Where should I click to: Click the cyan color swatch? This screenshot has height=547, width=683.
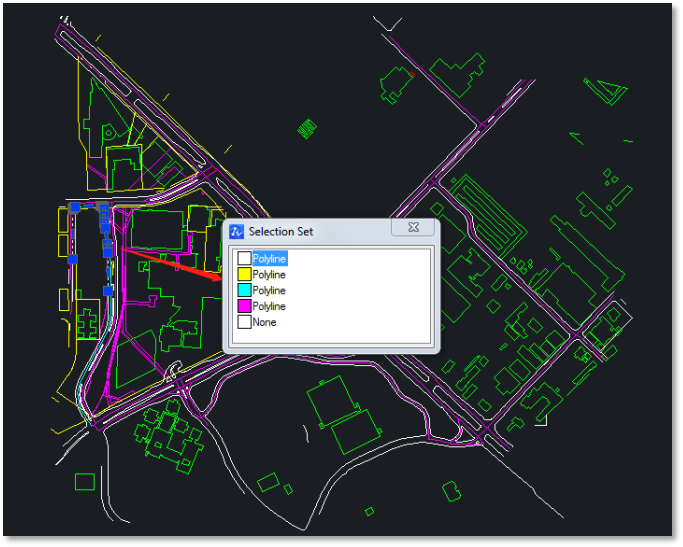coord(244,291)
